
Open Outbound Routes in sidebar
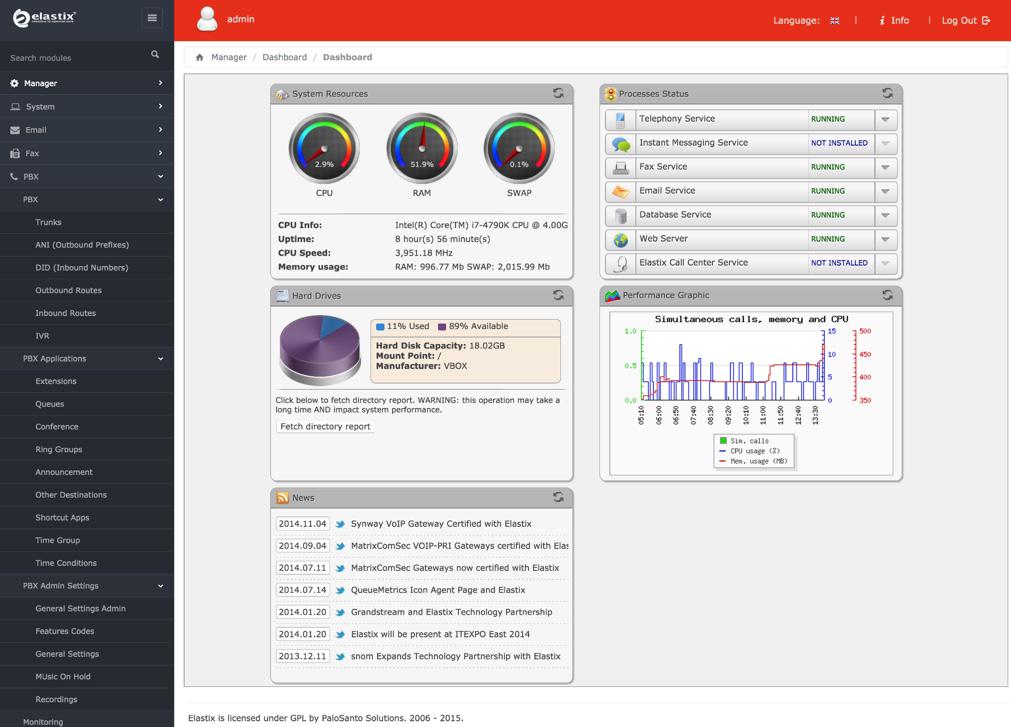pyautogui.click(x=68, y=291)
